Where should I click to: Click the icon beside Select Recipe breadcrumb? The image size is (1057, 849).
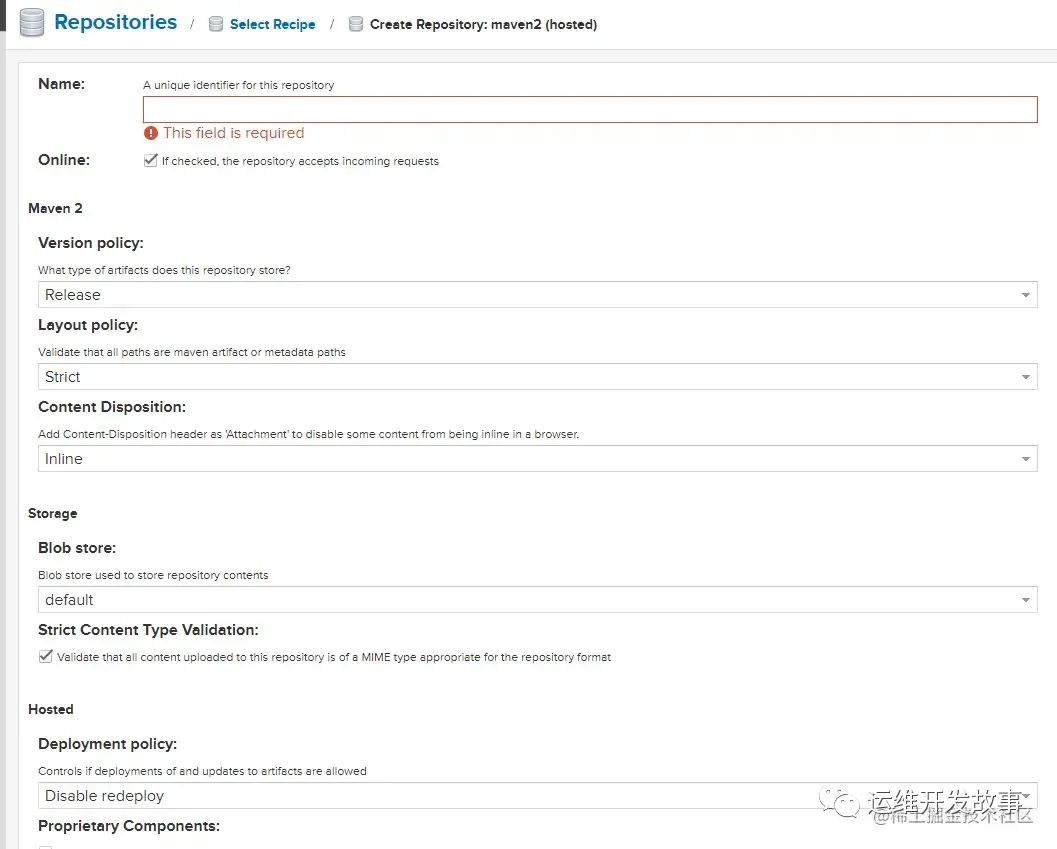tap(215, 25)
